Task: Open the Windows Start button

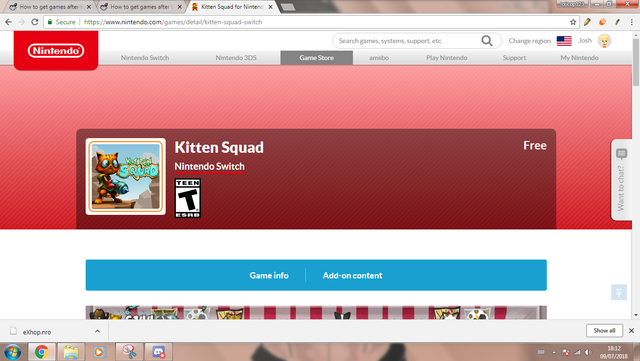Action: point(12,352)
